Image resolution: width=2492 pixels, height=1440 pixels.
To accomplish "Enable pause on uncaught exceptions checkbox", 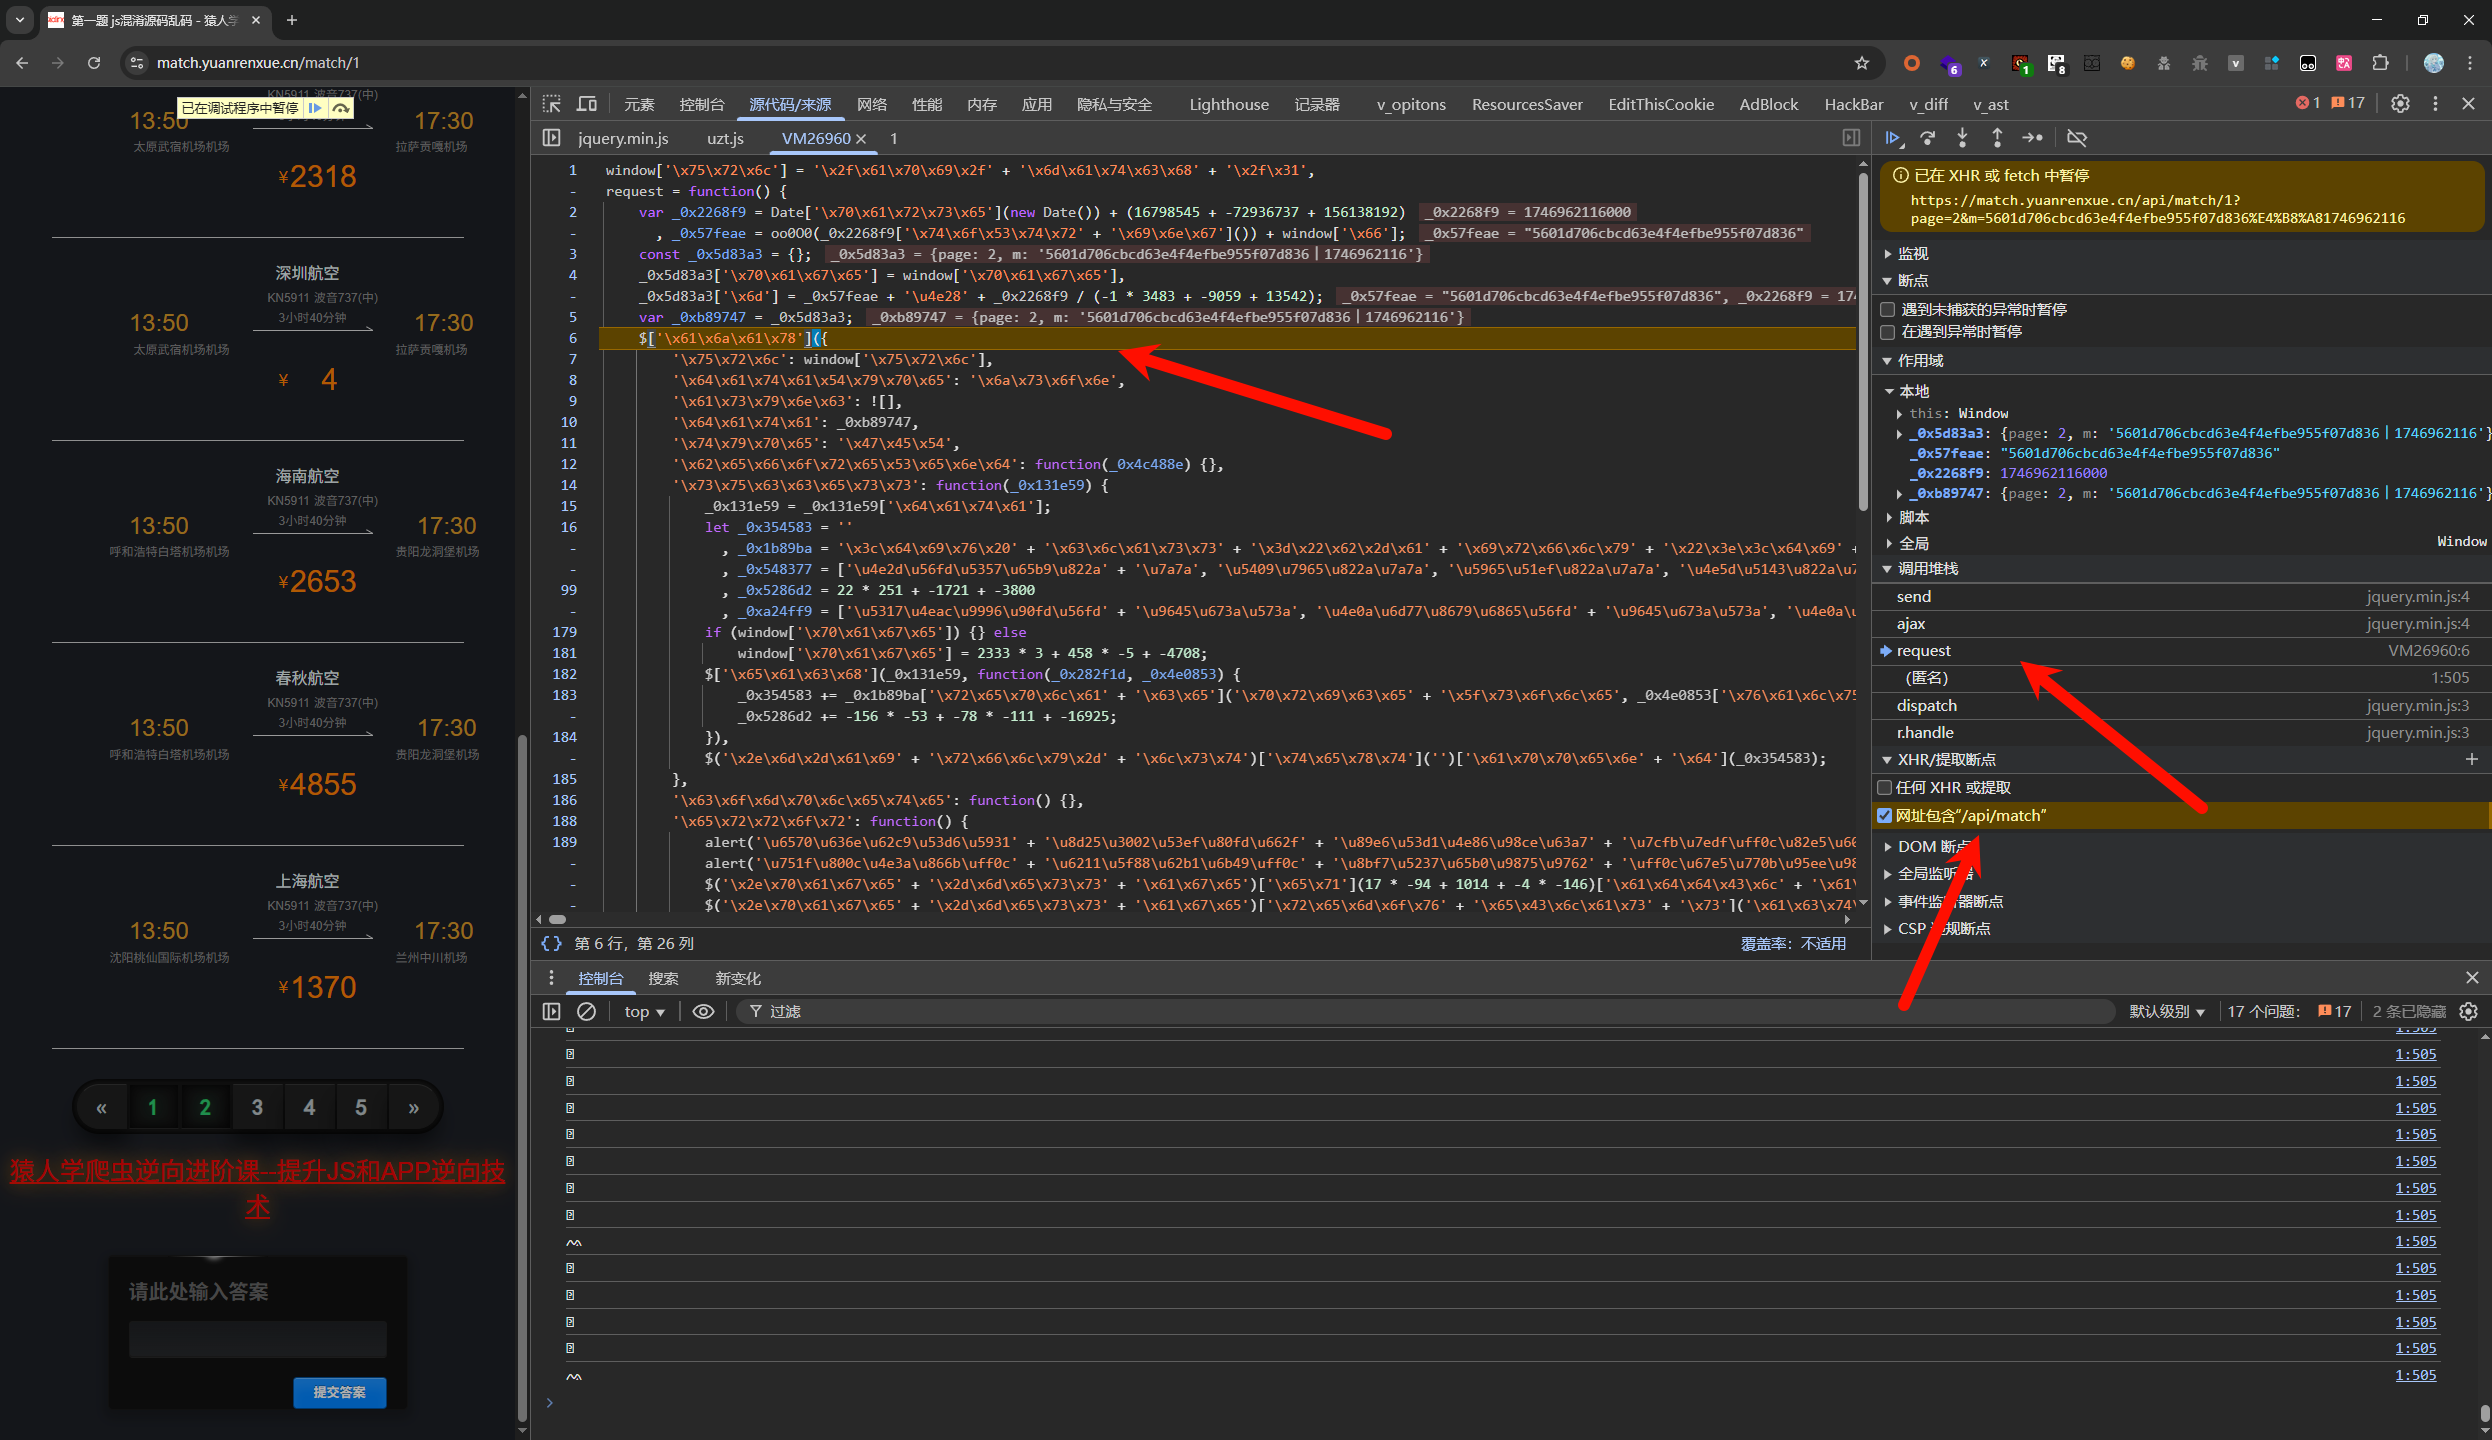I will [1888, 309].
